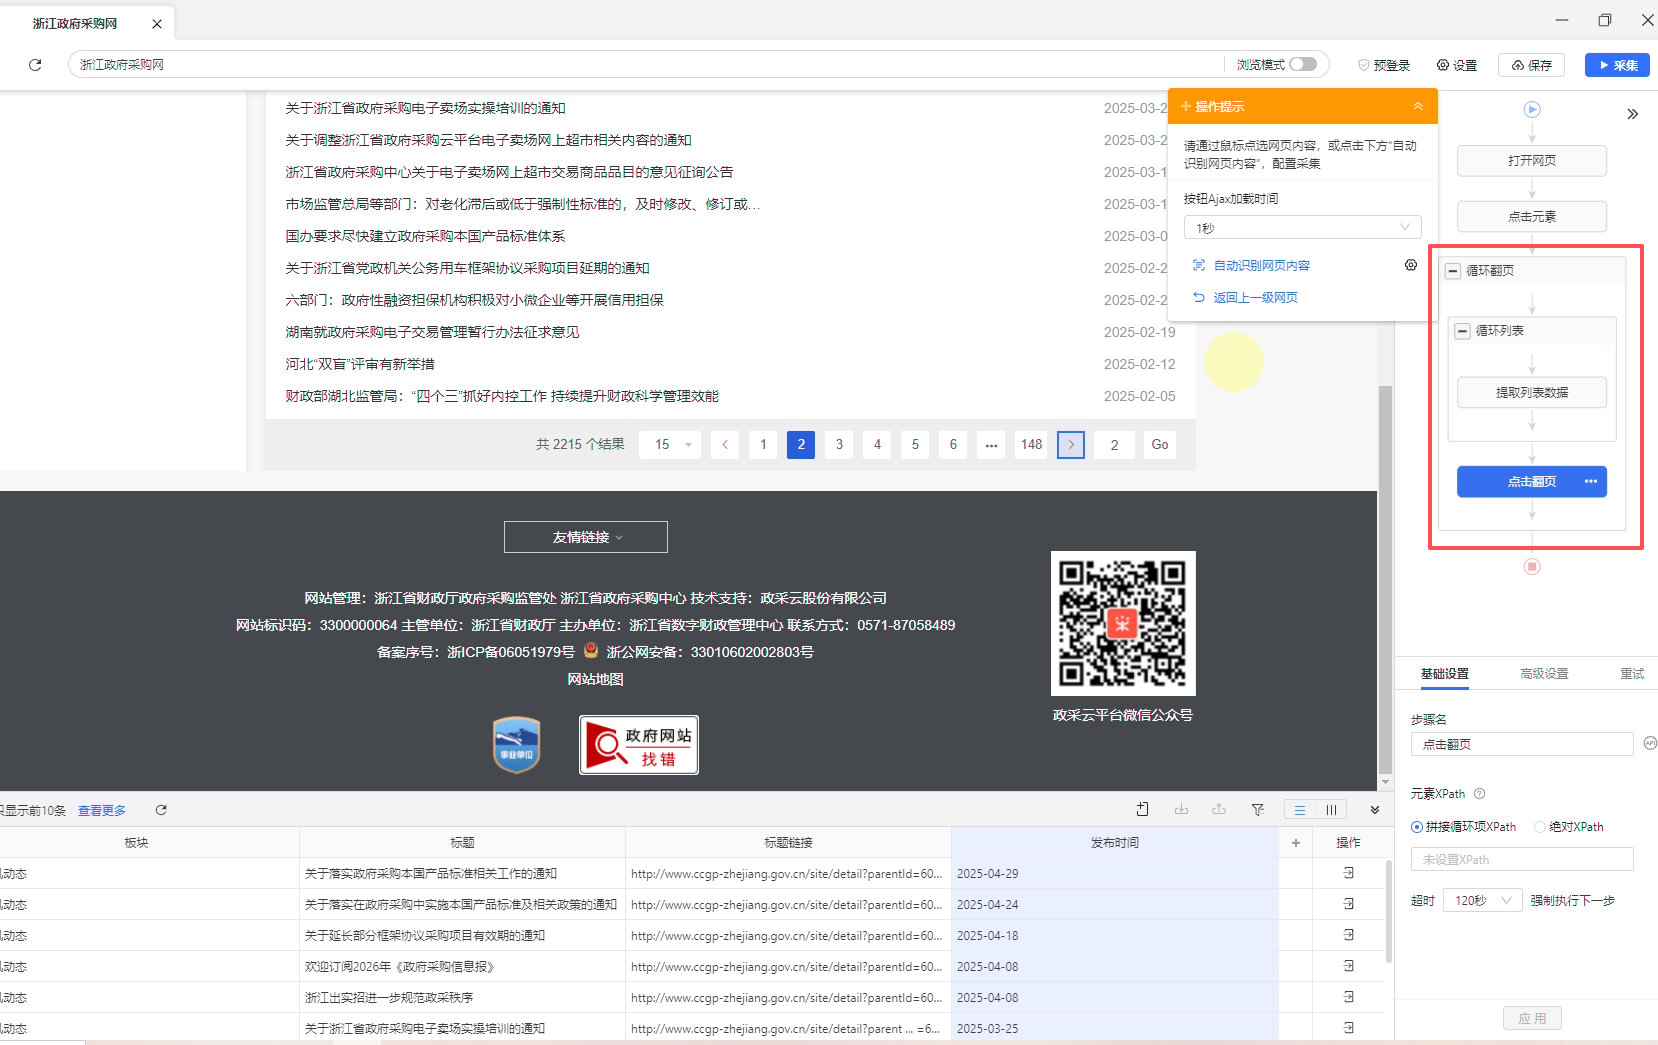Screen dimensions: 1658x1045
Task: Click the row action icon for 2025-04-29 row
Action: [x=1348, y=873]
